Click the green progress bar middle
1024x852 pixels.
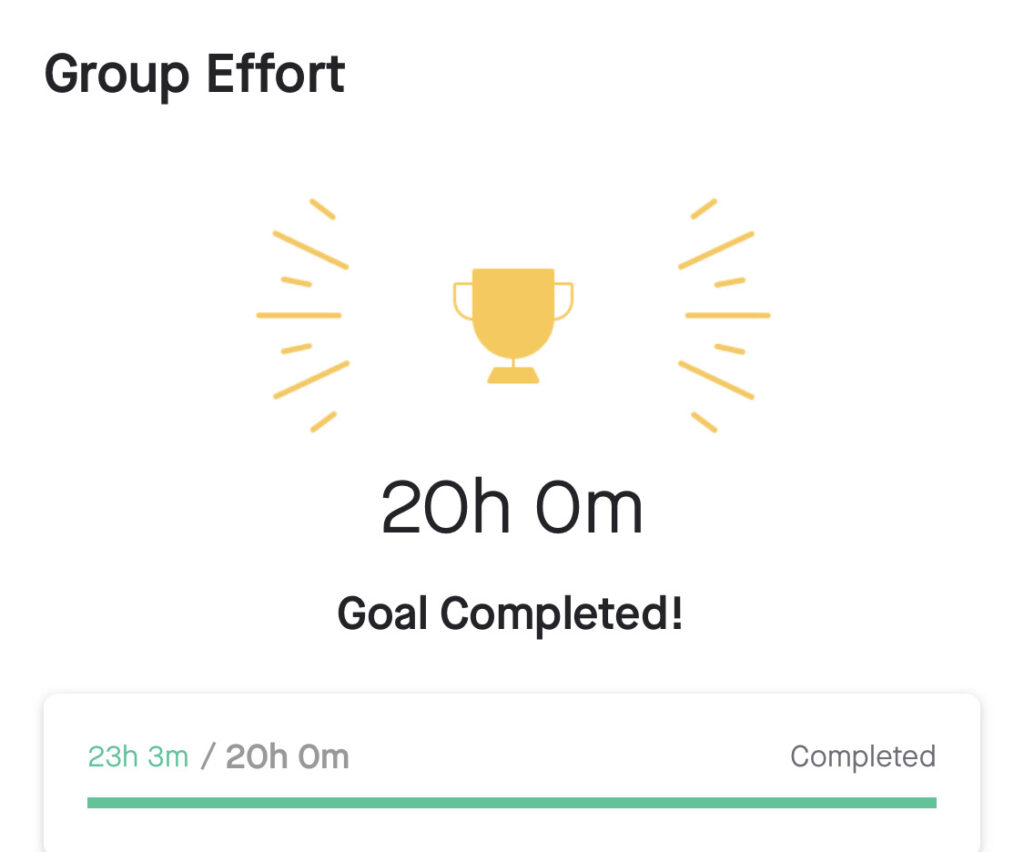click(x=512, y=803)
